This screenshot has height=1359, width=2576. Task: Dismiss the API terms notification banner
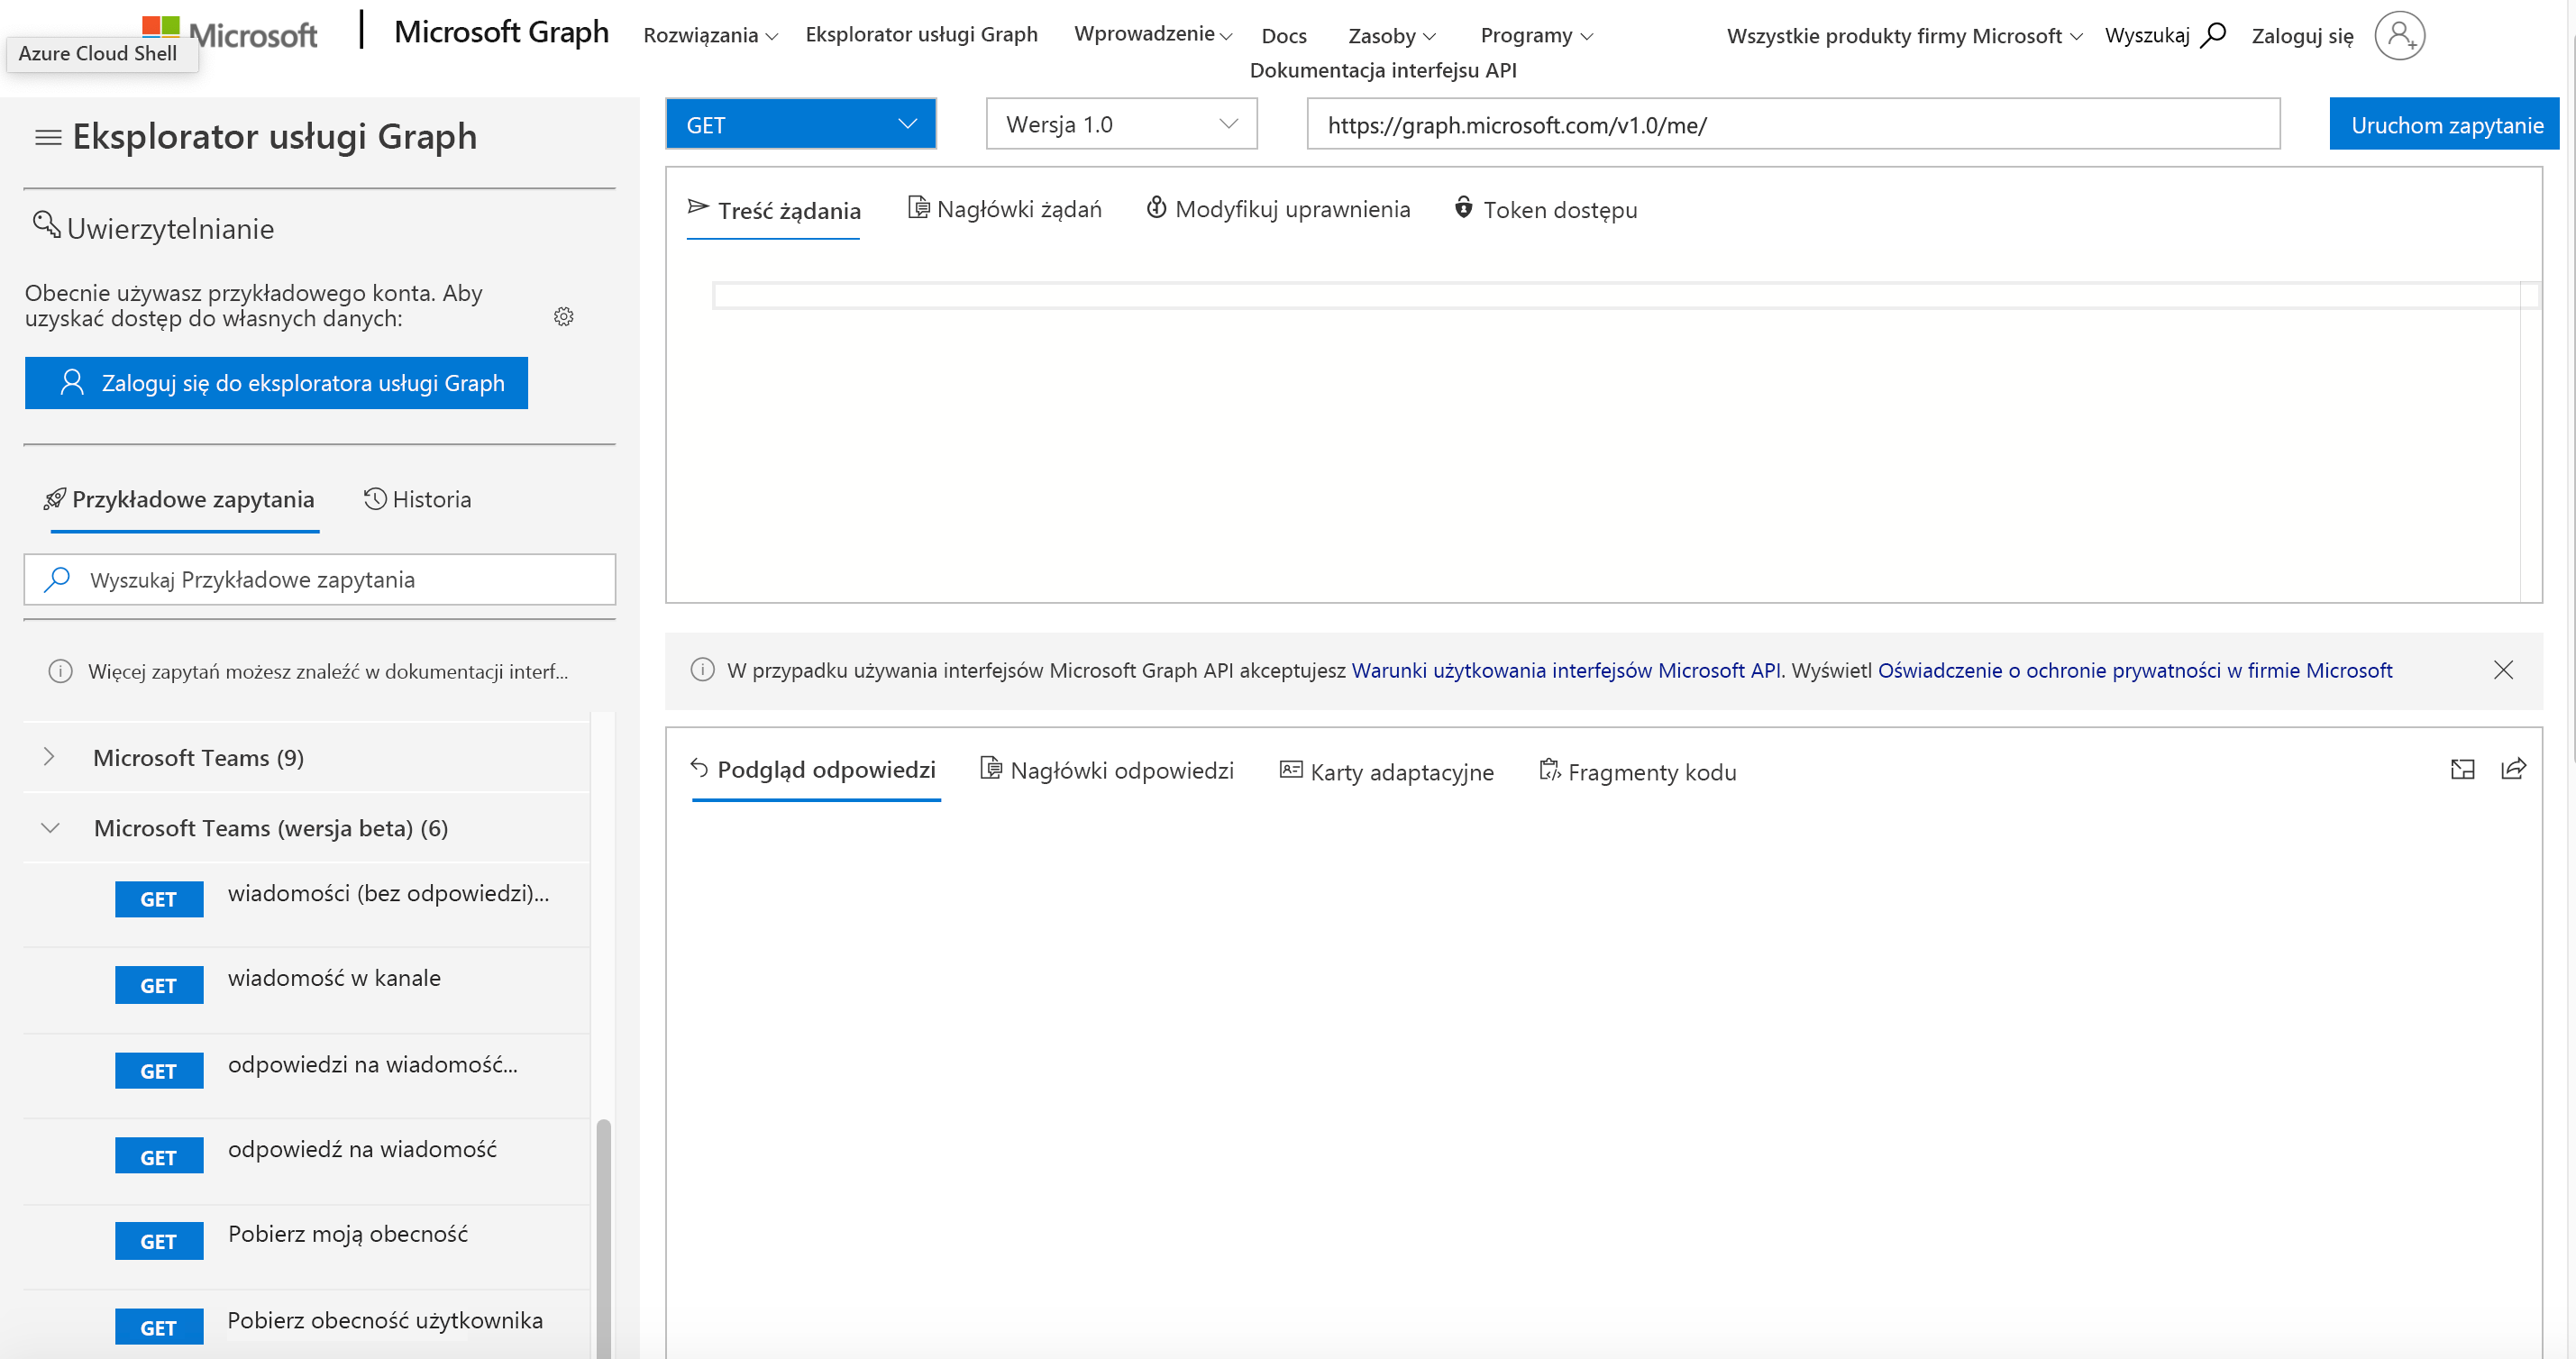(2504, 670)
